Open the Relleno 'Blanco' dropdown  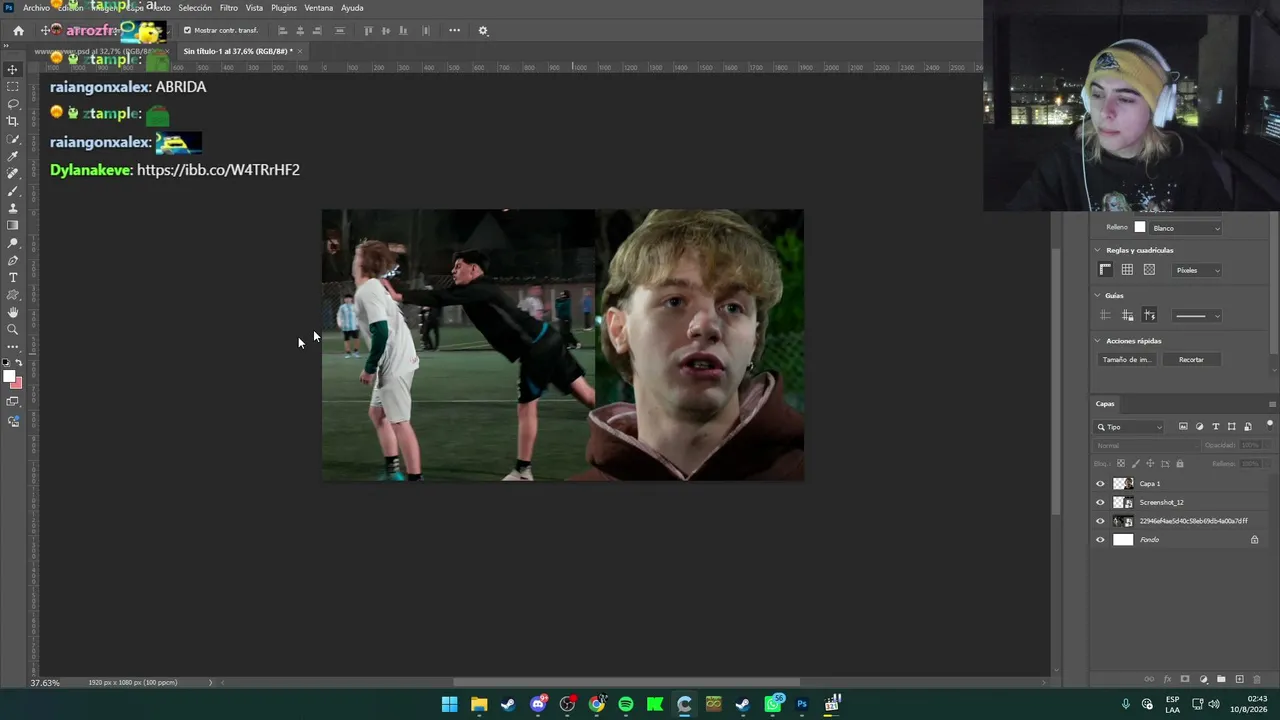pyautogui.click(x=1185, y=228)
